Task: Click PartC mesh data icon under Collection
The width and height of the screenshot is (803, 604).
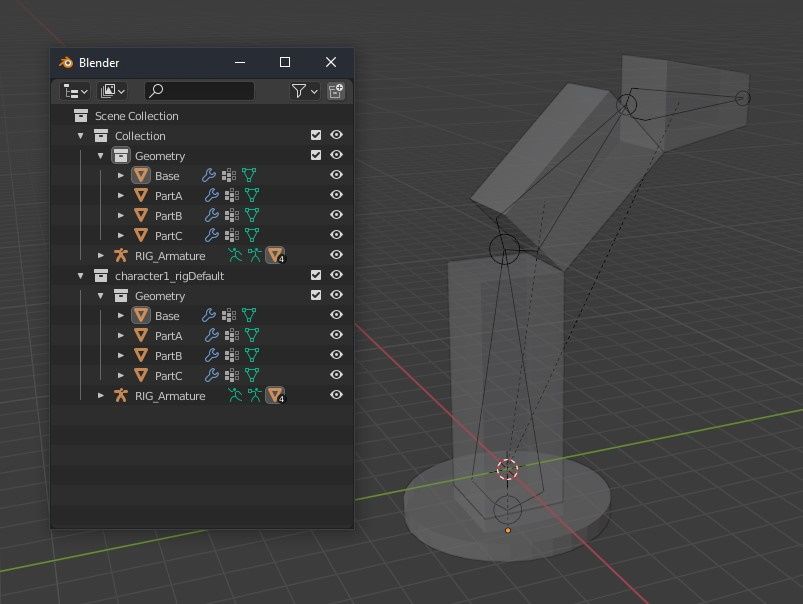Action: click(x=252, y=235)
